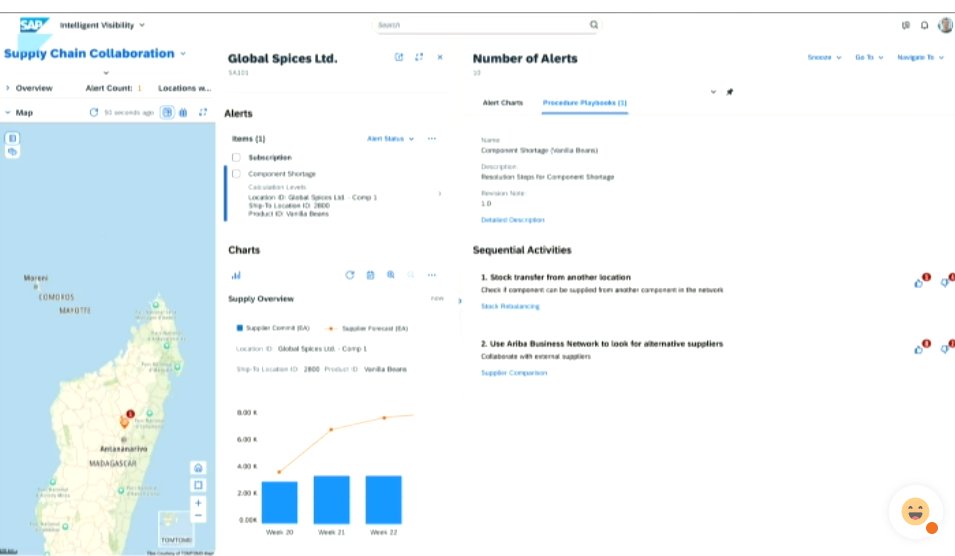Dislike the Ariba Business Network activity
The image size is (955, 556).
coord(945,349)
